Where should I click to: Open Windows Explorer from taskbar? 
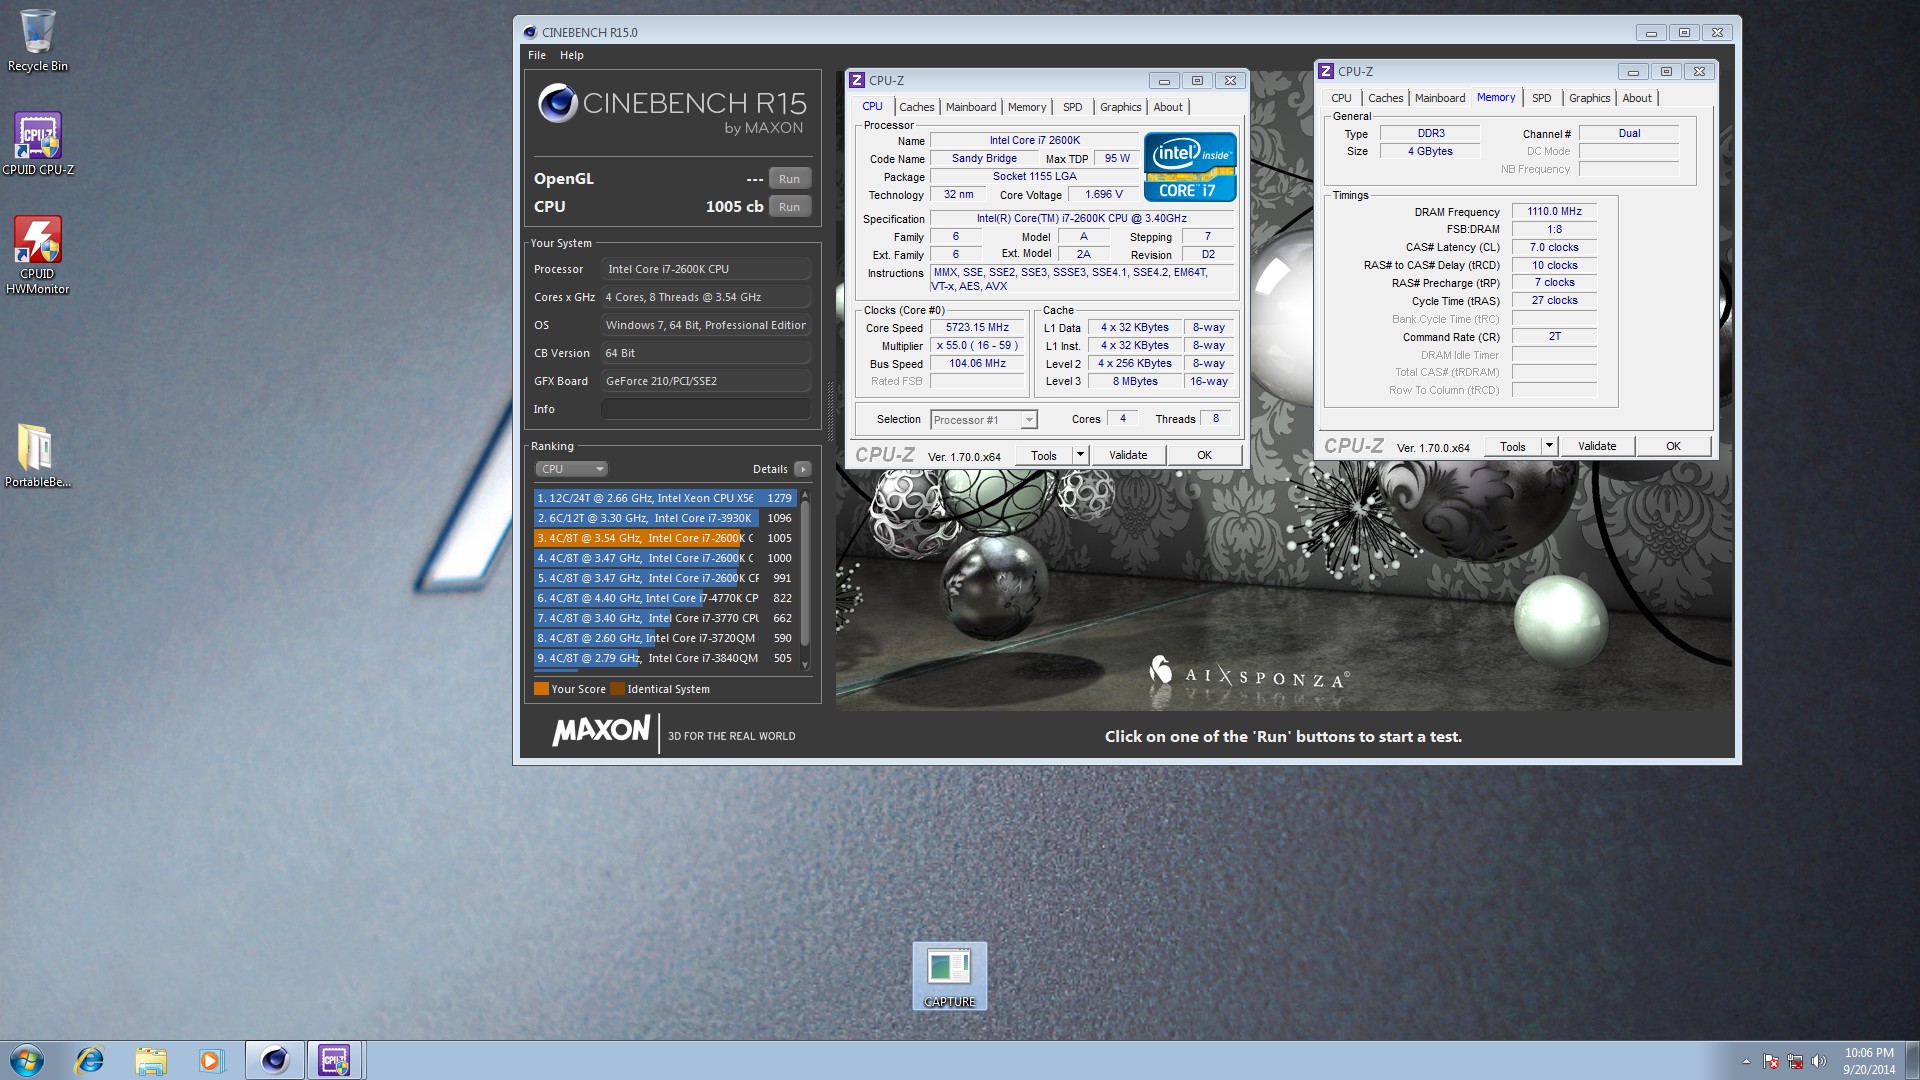click(150, 1060)
